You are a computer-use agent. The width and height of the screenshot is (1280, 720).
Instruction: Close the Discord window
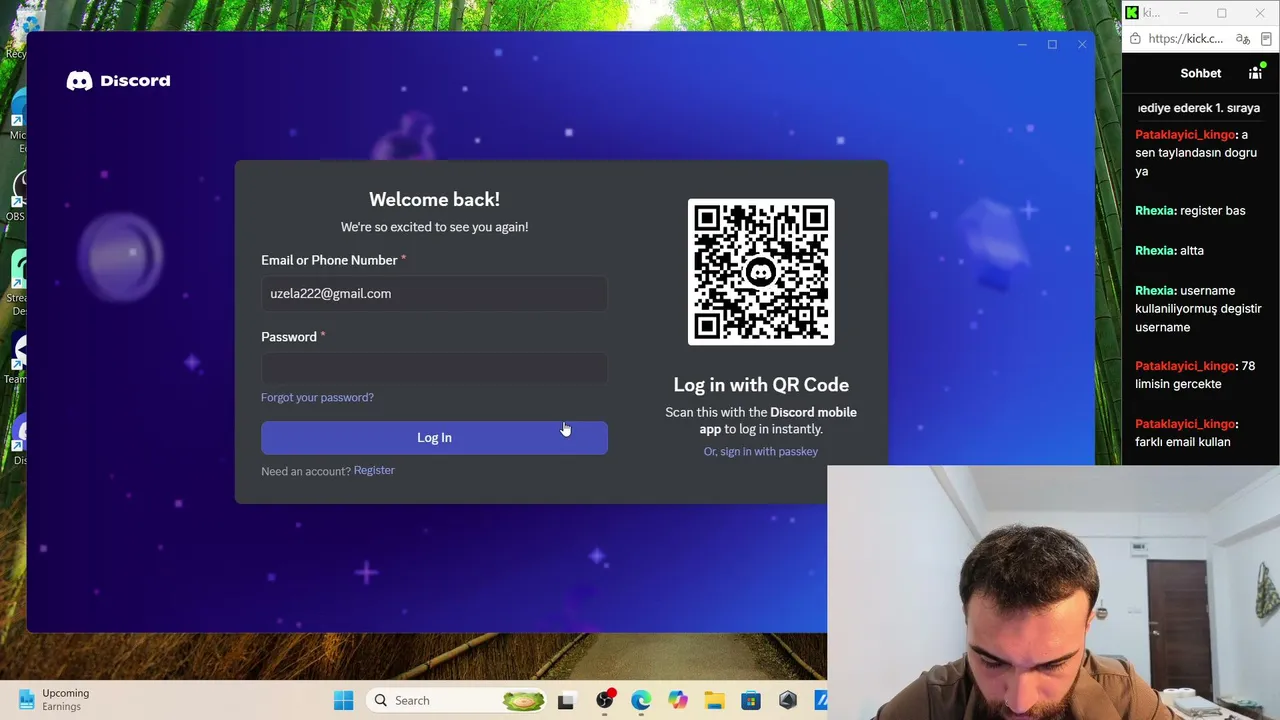point(1082,45)
